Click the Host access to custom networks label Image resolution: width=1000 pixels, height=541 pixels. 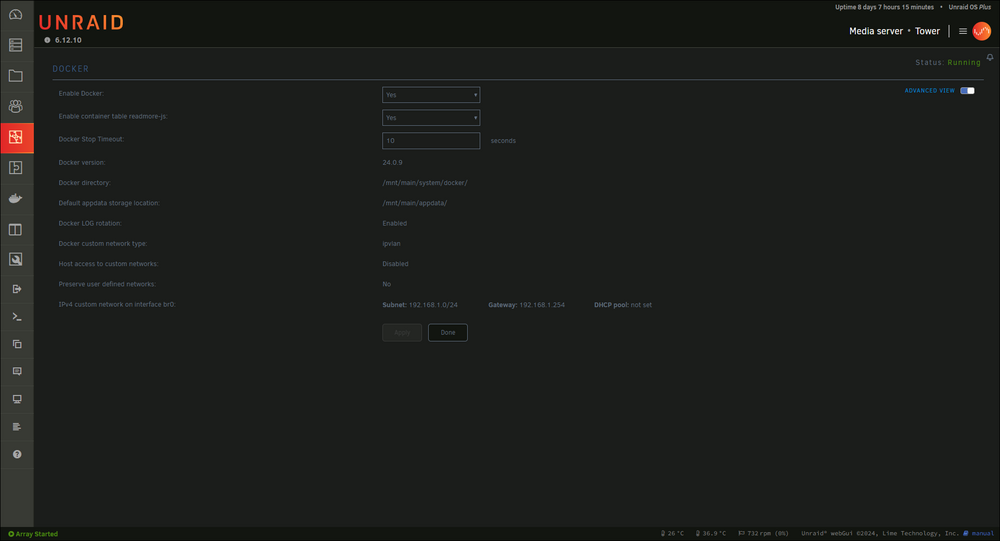pyautogui.click(x=108, y=264)
